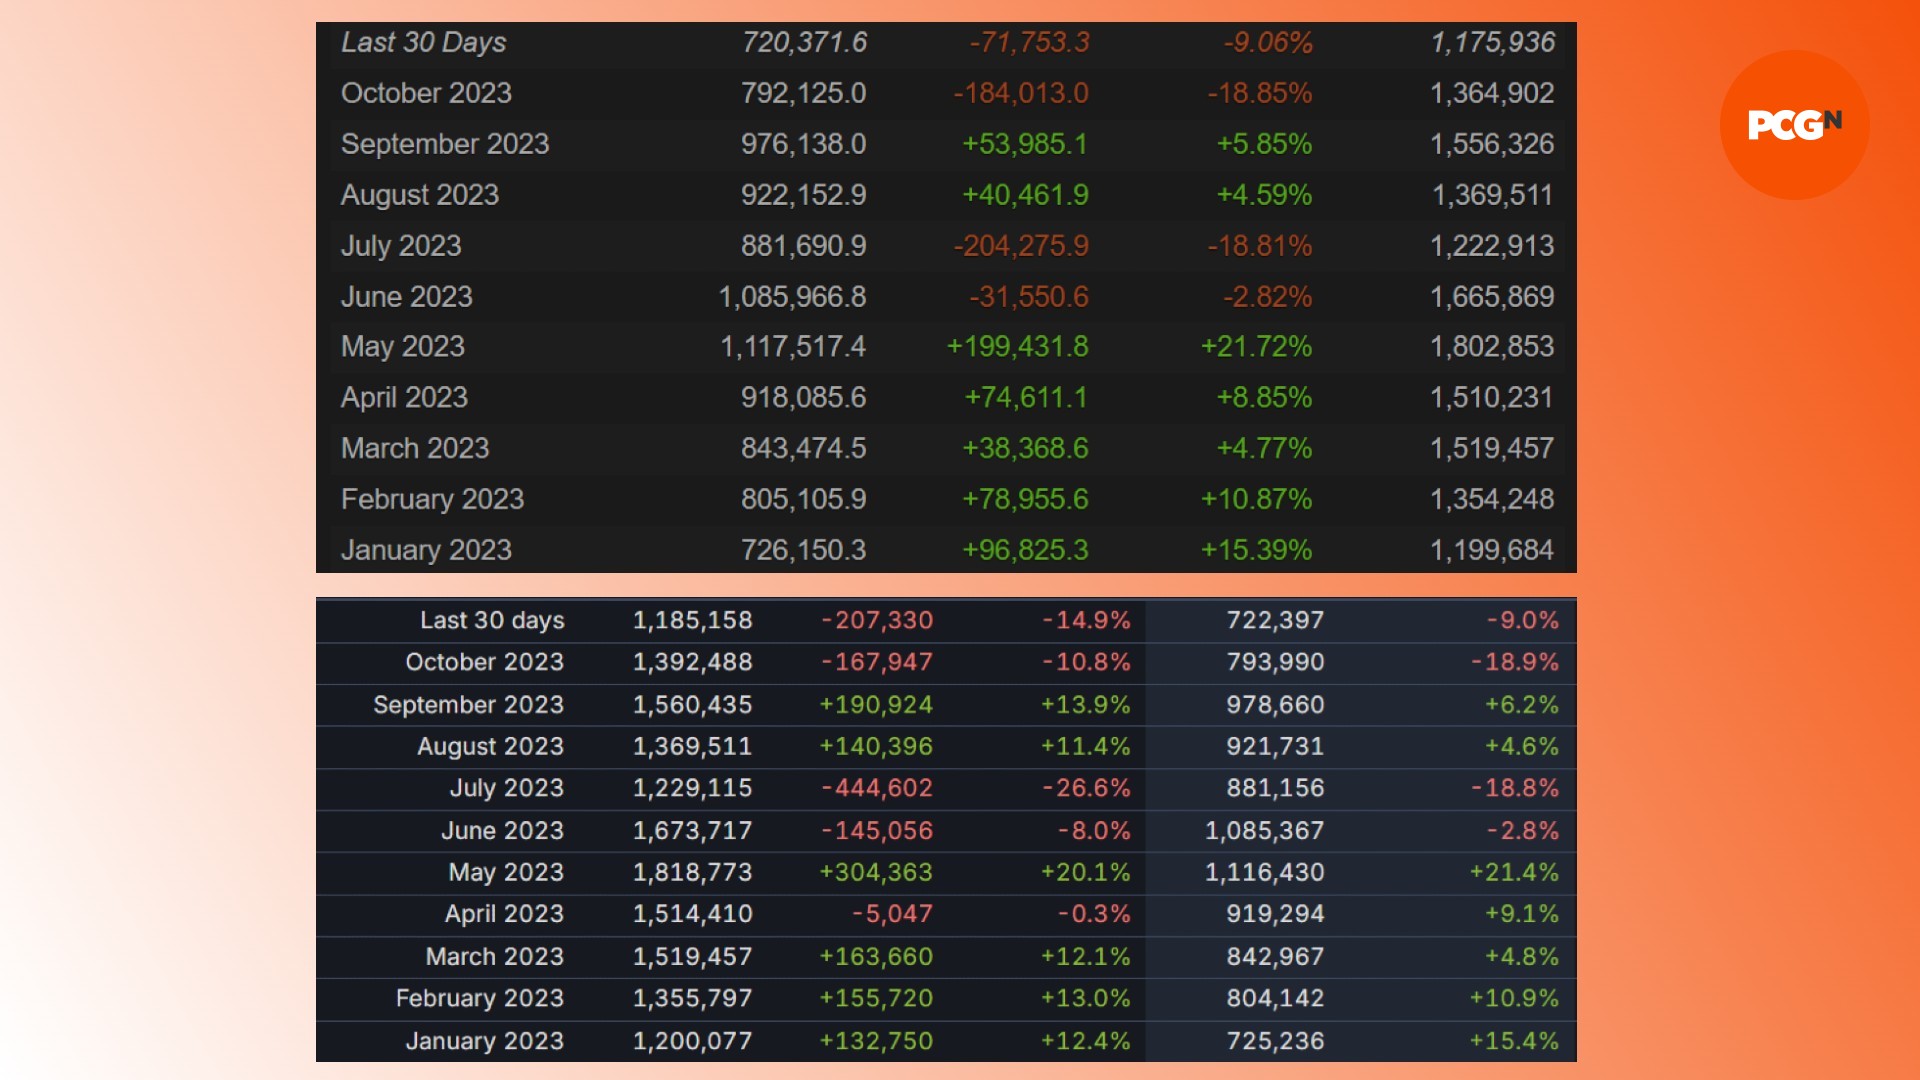1920x1080 pixels.
Task: Click 'March 2023' in the bottom table
Action: [495, 957]
